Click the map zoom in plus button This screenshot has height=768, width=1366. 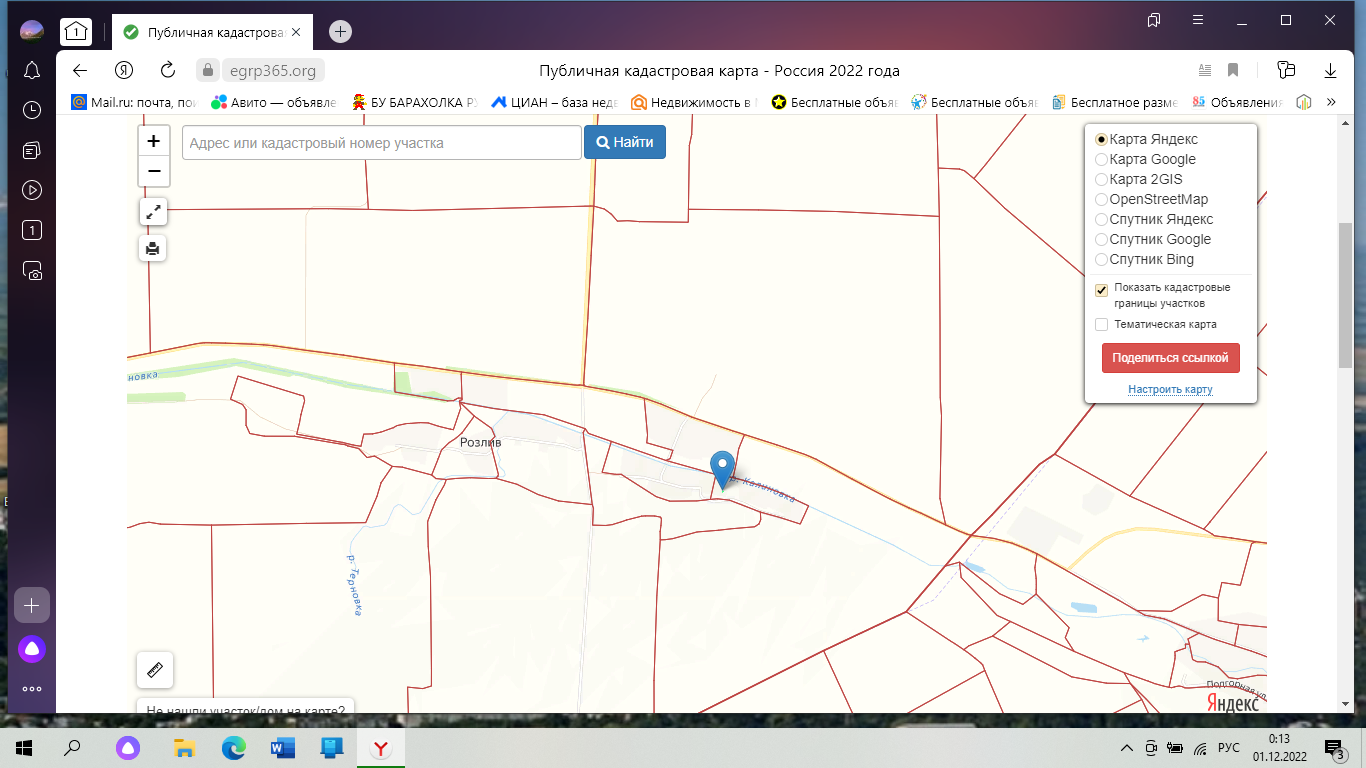pos(154,141)
